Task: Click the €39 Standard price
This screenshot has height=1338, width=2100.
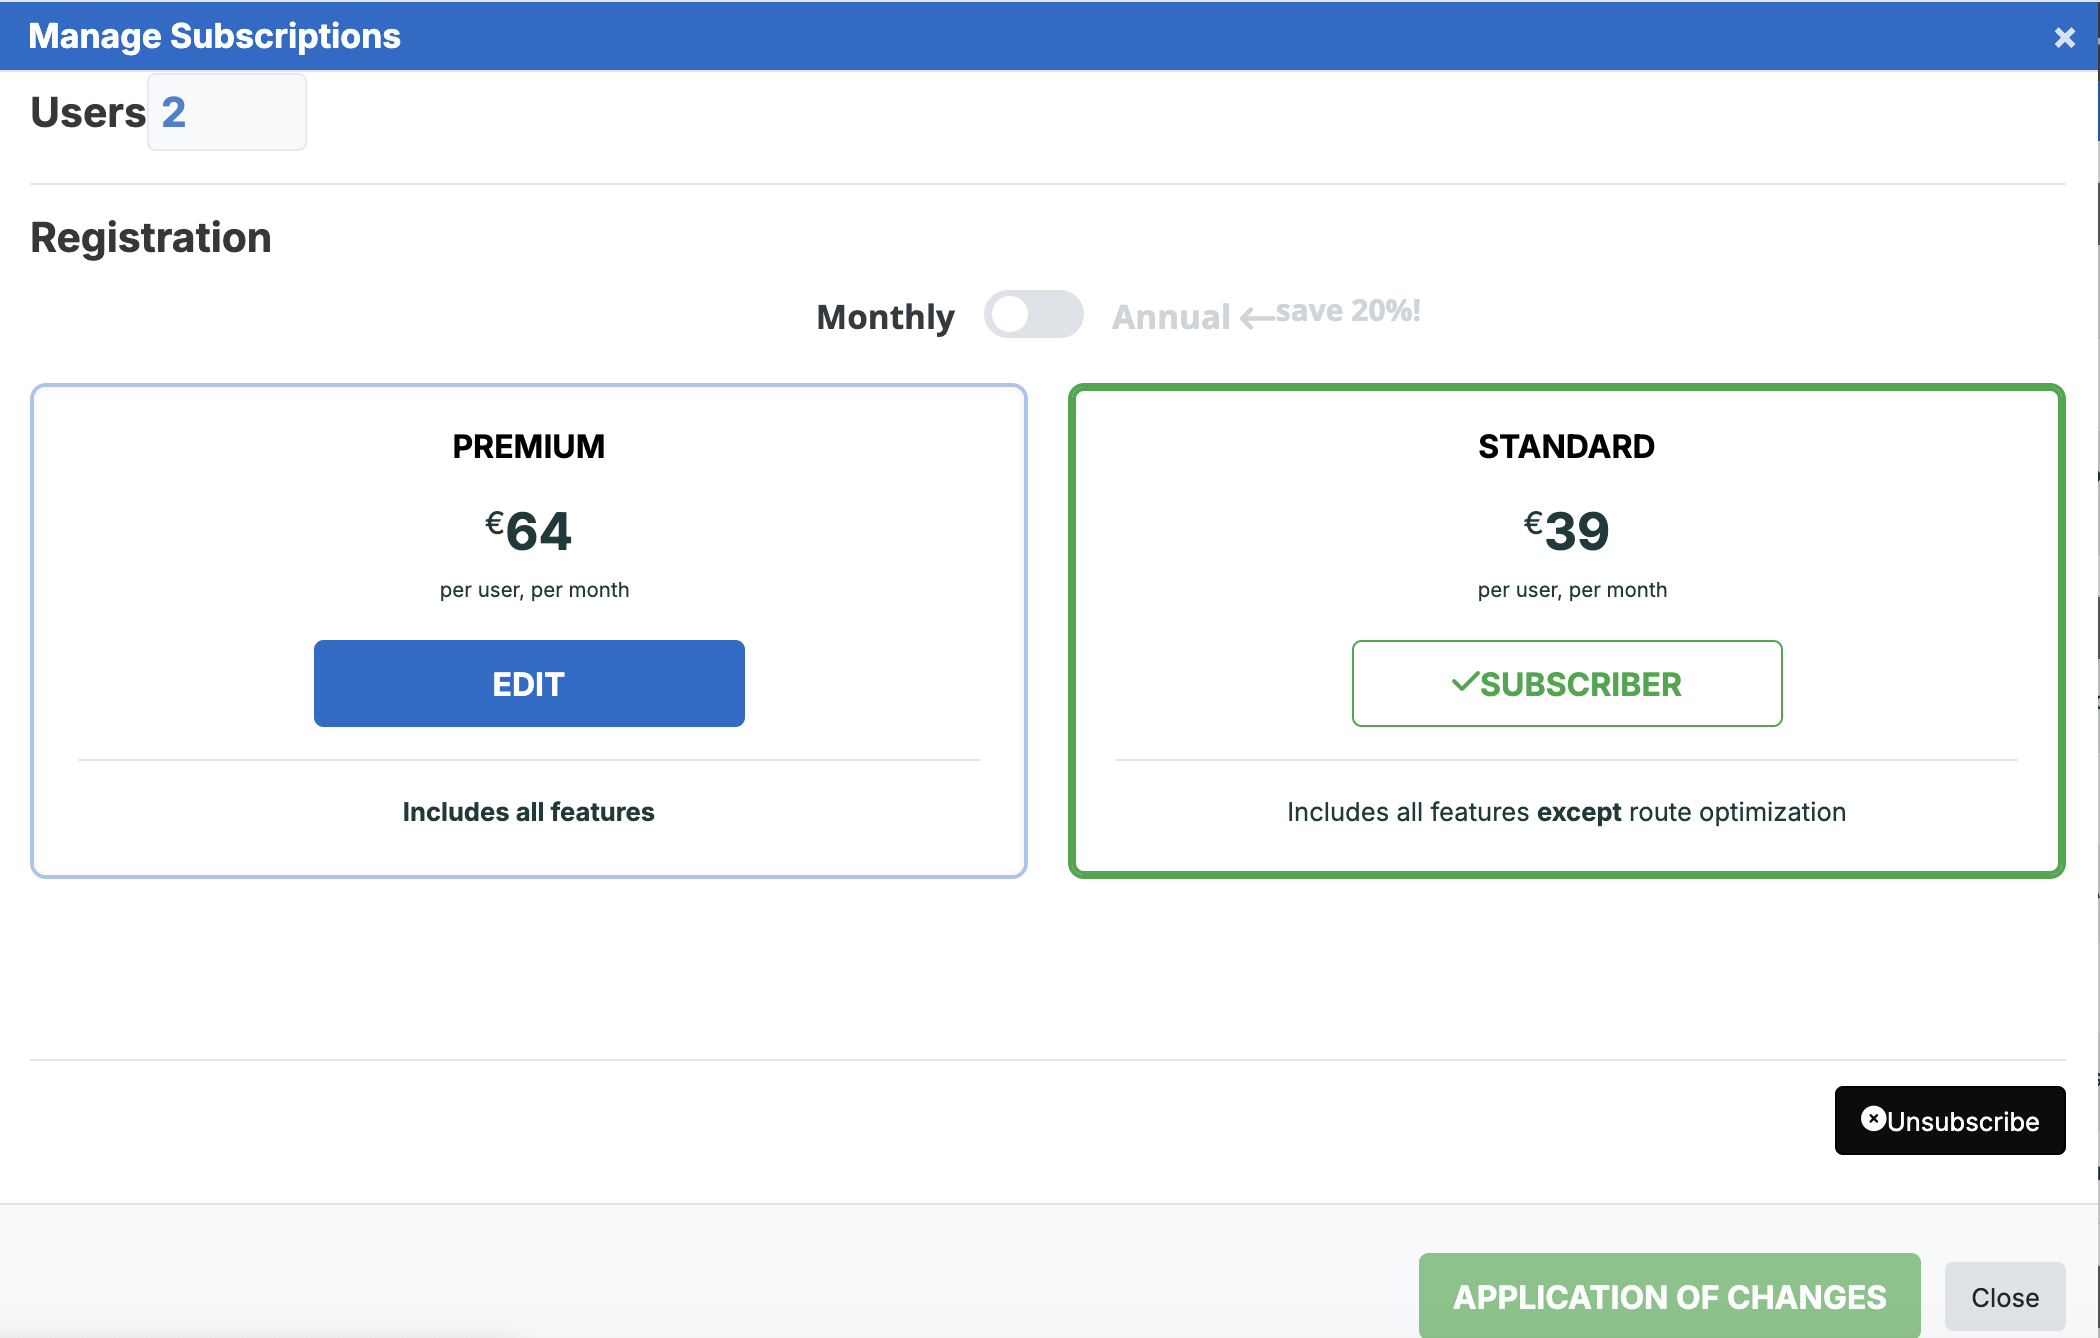Action: (1567, 530)
